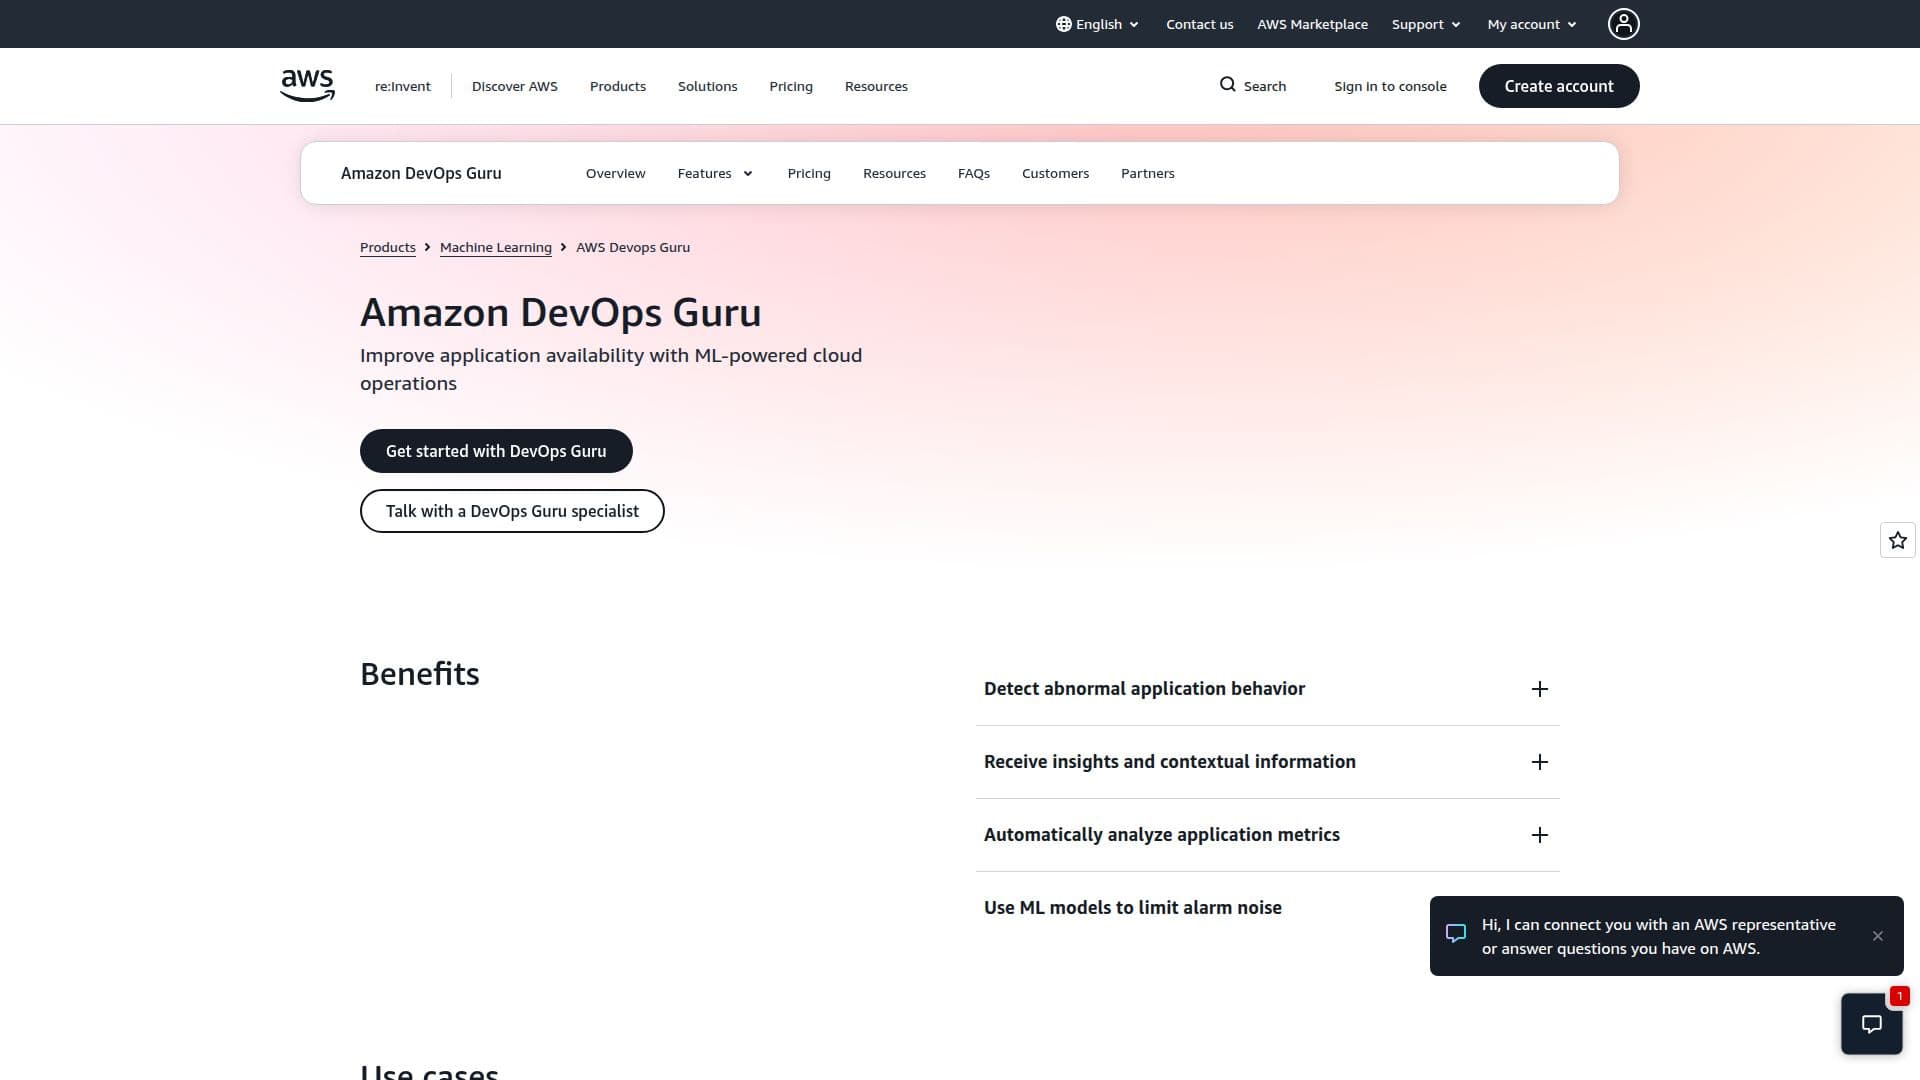Expand Detect abnormal application behavior
This screenshot has width=1920, height=1080.
1267,689
